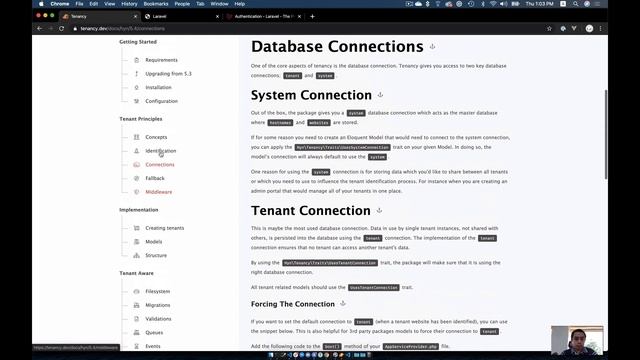Click the Upgrading from 5.3 icon
The image size is (640, 360).
click(x=136, y=74)
